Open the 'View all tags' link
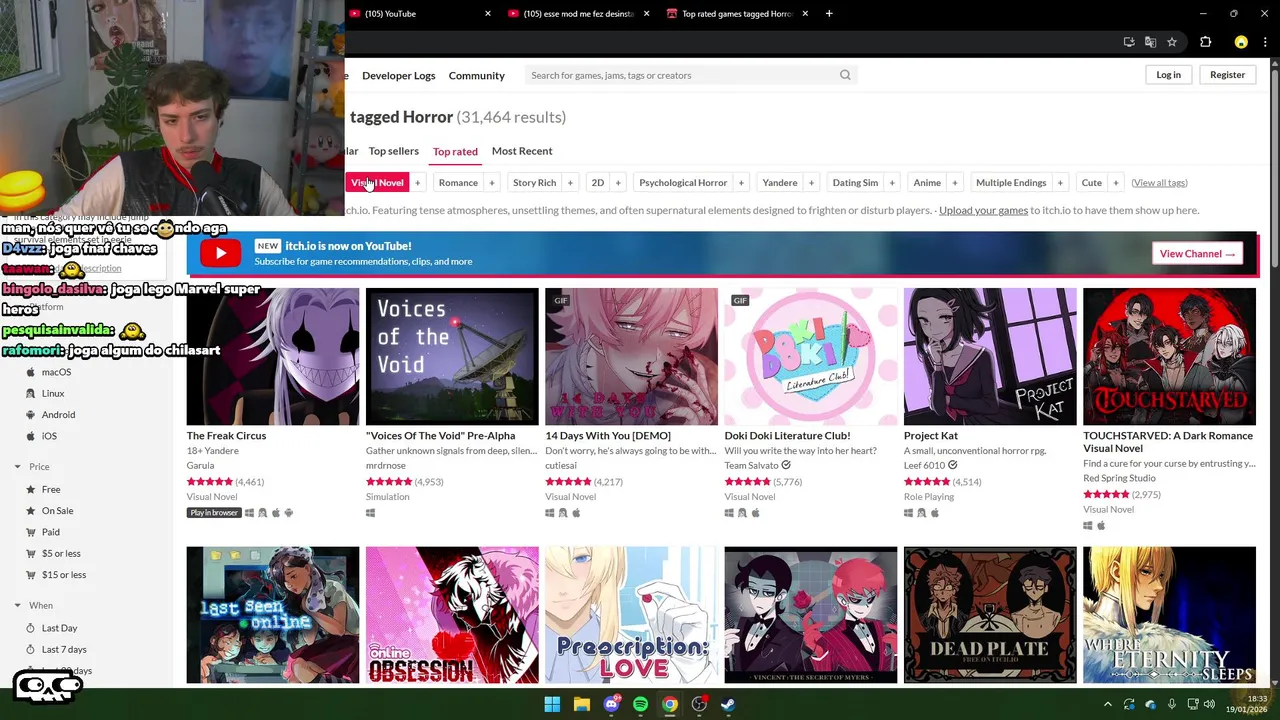The height and width of the screenshot is (720, 1280). [1159, 183]
